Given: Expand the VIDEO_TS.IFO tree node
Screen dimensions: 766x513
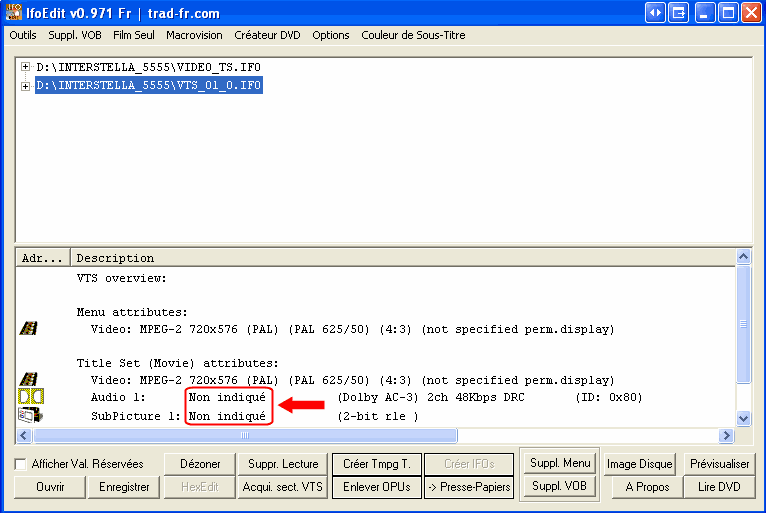Looking at the screenshot, I should click(x=25, y=67).
